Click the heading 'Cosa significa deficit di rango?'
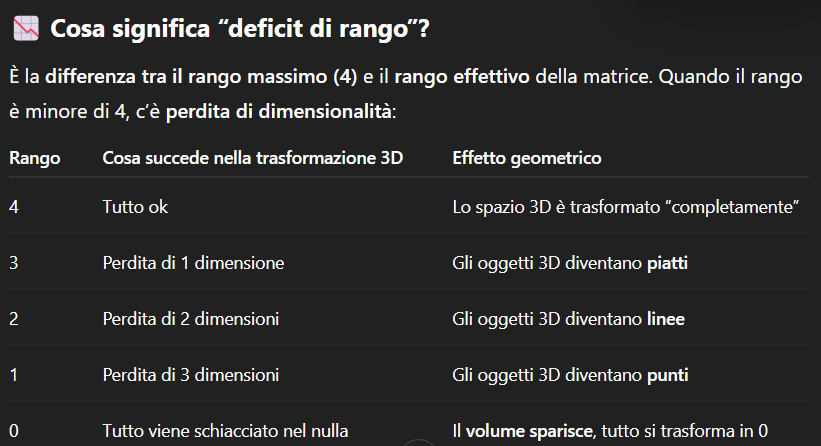821x446 pixels. point(239,29)
